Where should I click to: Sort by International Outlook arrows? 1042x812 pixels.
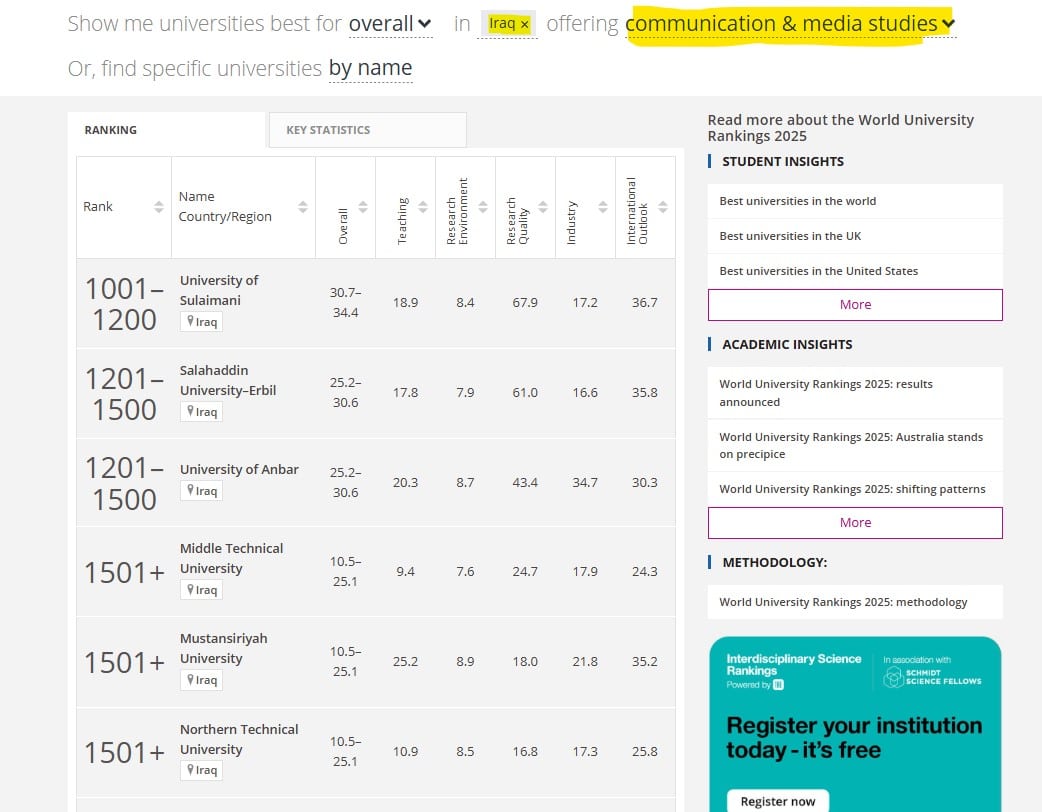pos(663,207)
